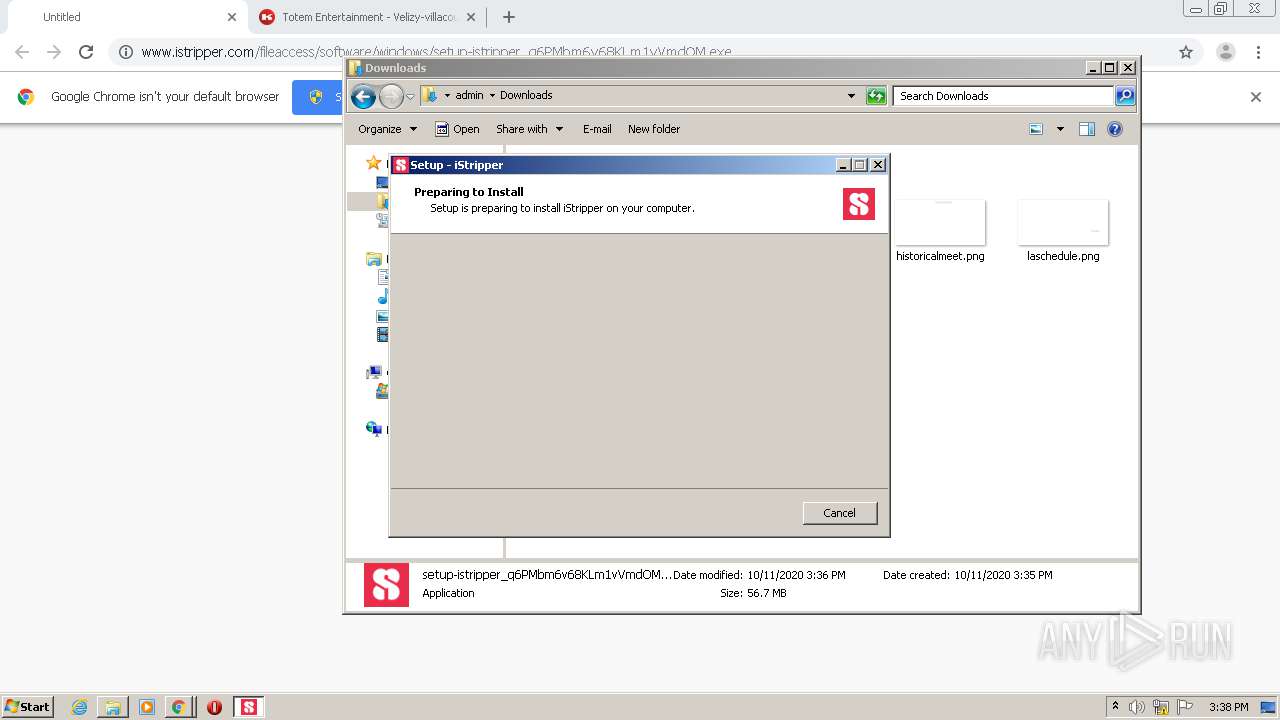Open the address bar history dropdown
The image size is (1280, 720).
point(851,96)
